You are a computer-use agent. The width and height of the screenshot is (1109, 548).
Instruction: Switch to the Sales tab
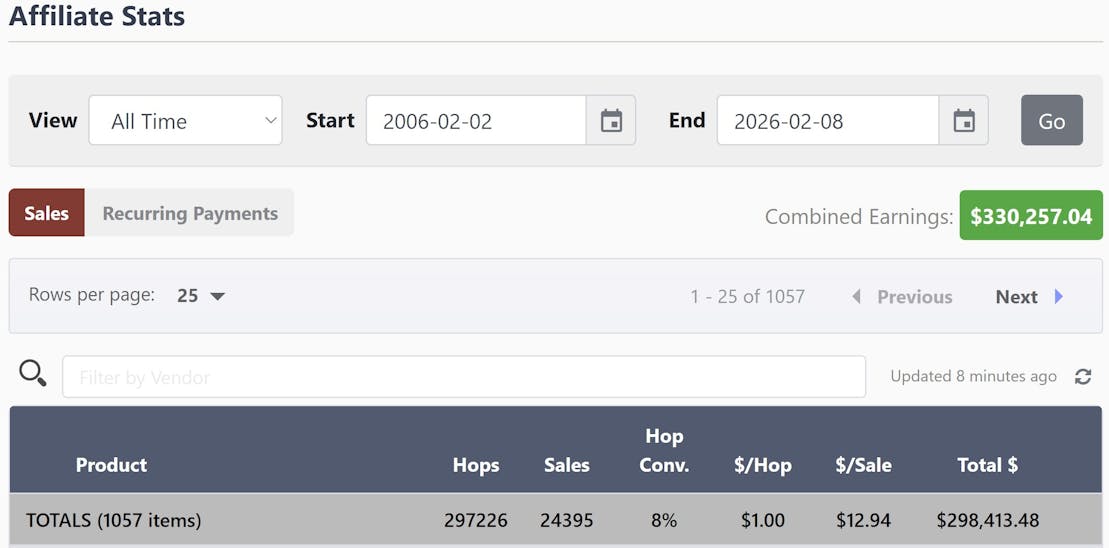click(x=47, y=213)
